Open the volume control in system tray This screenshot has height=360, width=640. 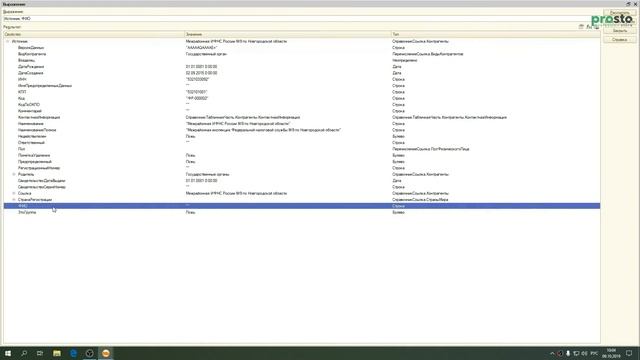584,353
